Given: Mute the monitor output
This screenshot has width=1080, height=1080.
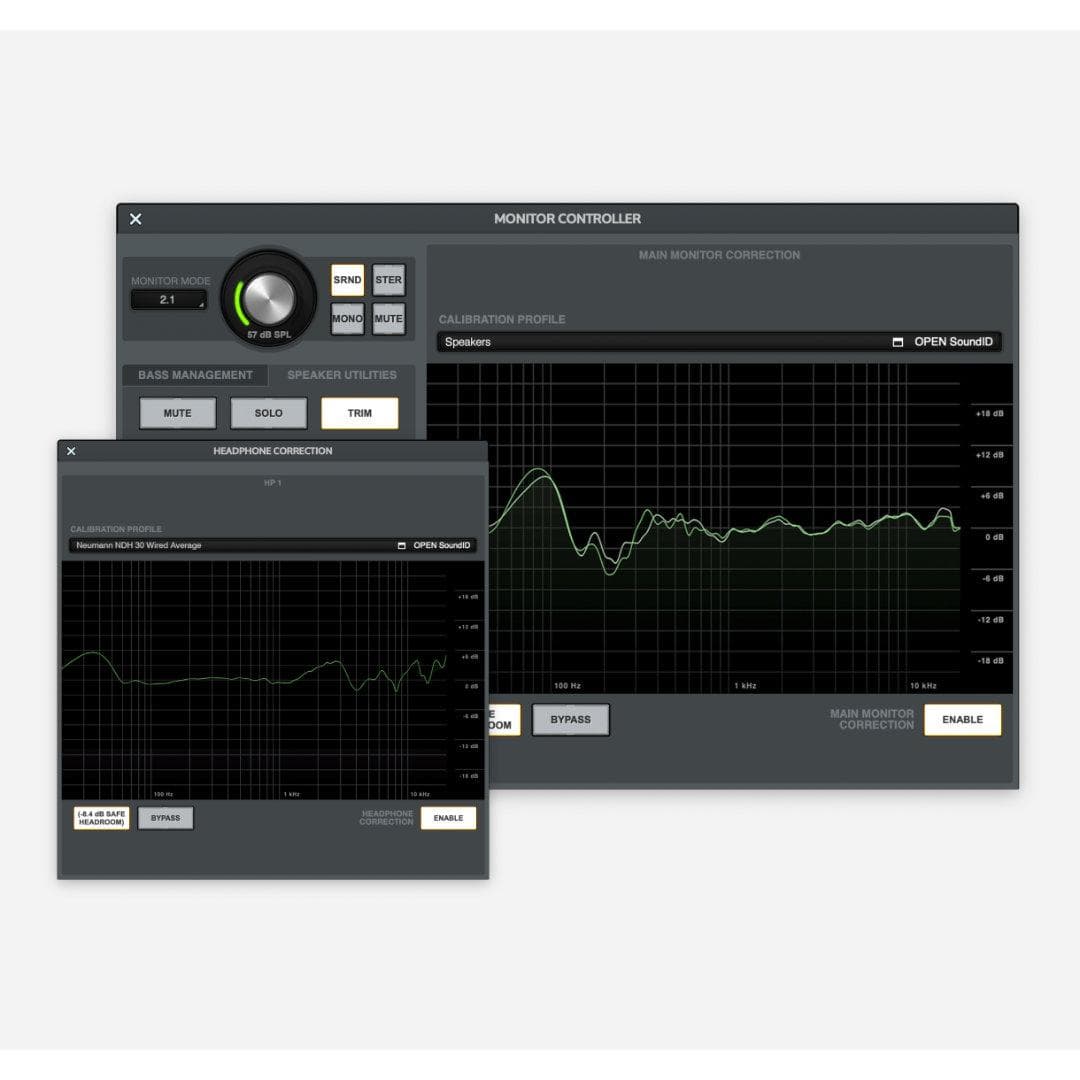Looking at the screenshot, I should click(388, 318).
